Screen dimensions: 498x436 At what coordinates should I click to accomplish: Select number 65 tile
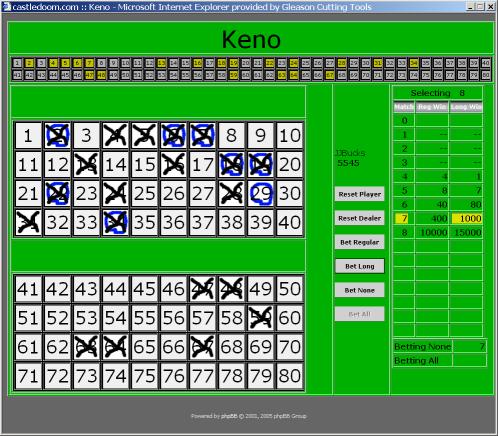(x=144, y=347)
